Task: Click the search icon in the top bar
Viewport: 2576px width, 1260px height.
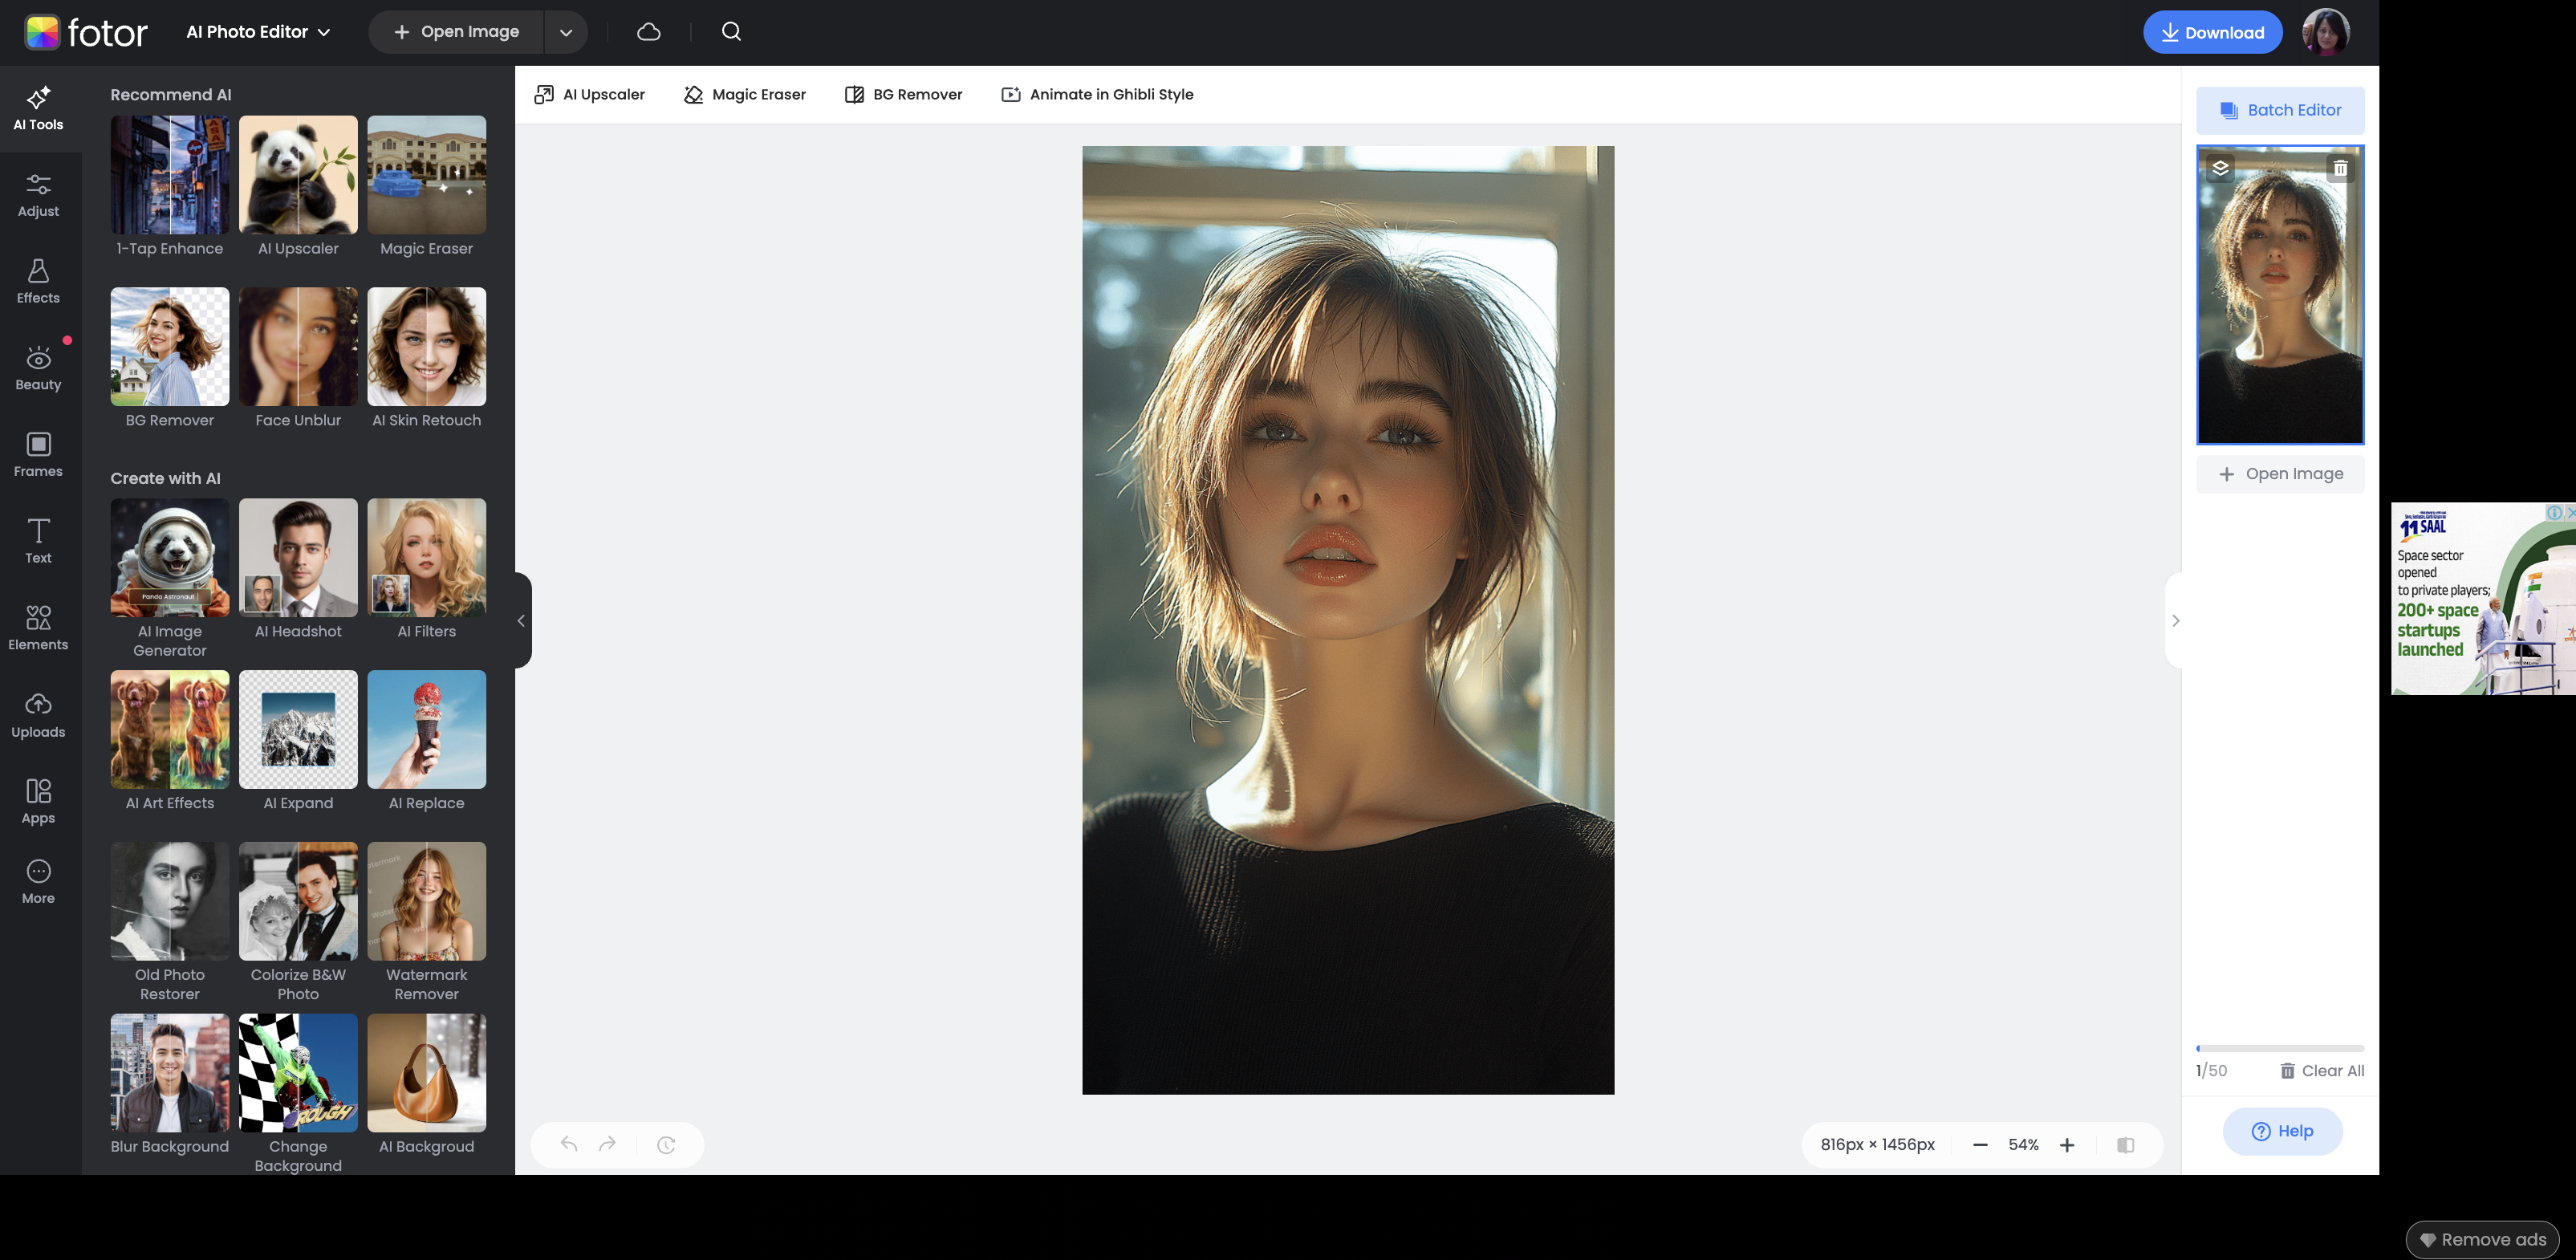Action: [x=731, y=31]
